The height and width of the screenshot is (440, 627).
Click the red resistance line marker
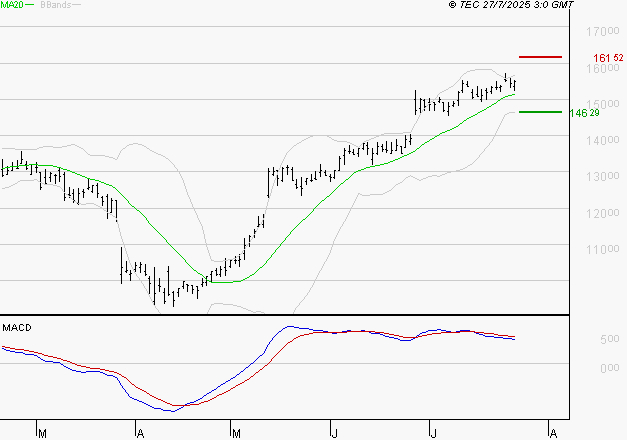(540, 57)
